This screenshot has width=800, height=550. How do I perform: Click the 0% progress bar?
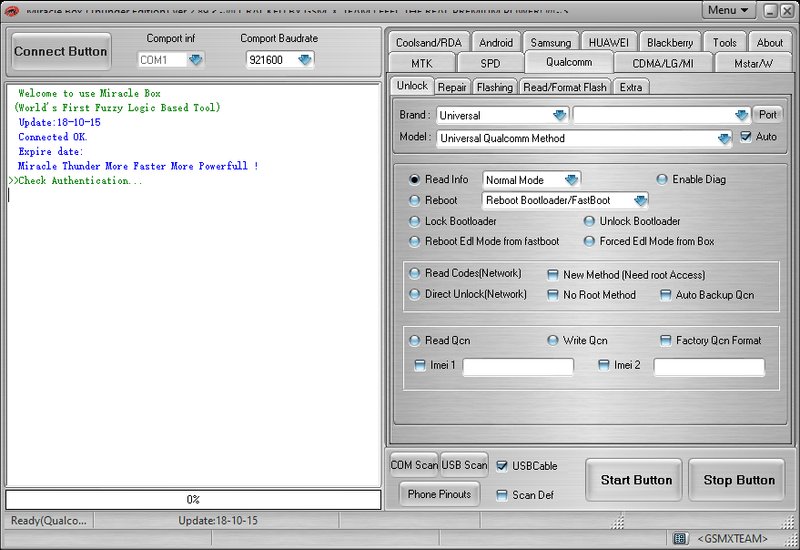tap(193, 499)
